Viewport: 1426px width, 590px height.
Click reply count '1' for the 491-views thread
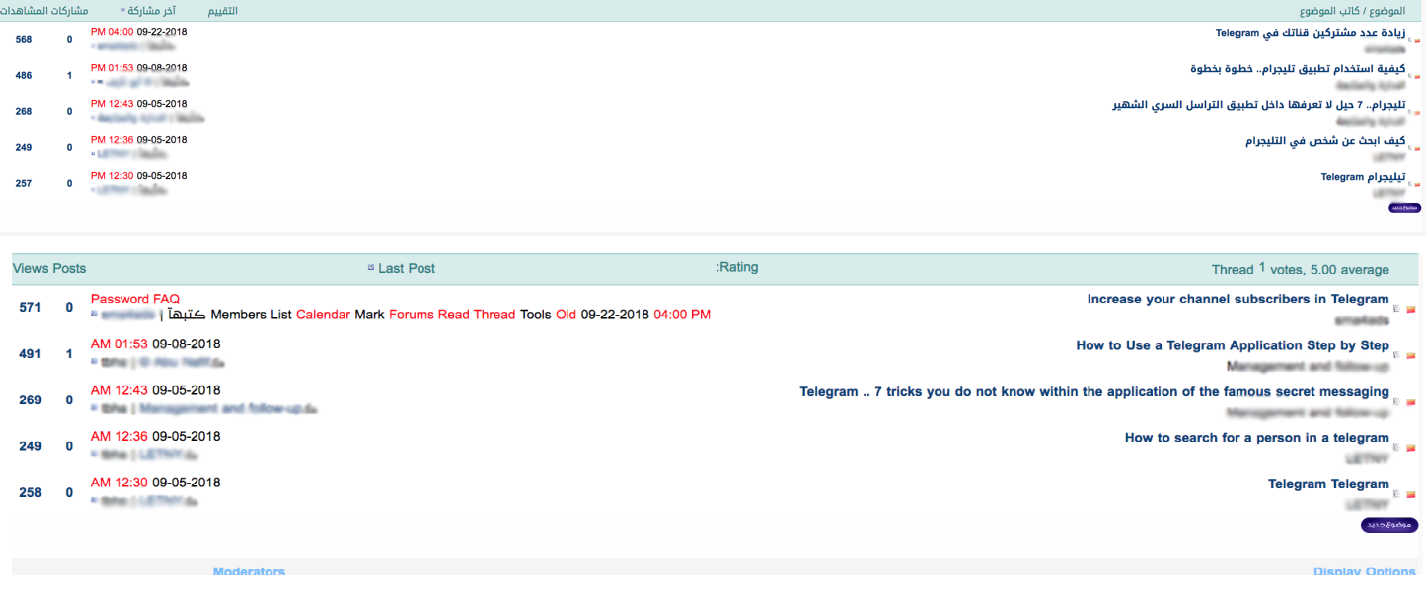69,353
